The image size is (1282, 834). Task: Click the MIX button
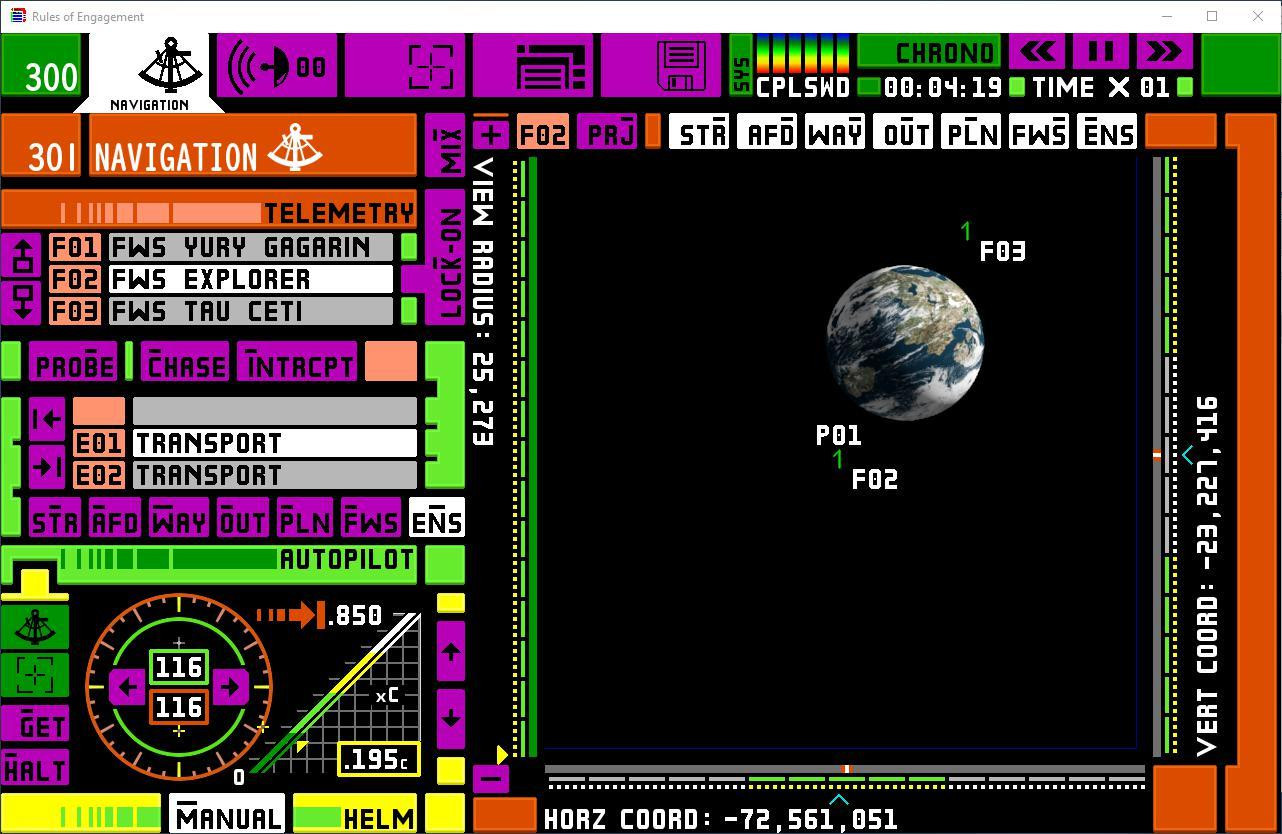[x=446, y=146]
